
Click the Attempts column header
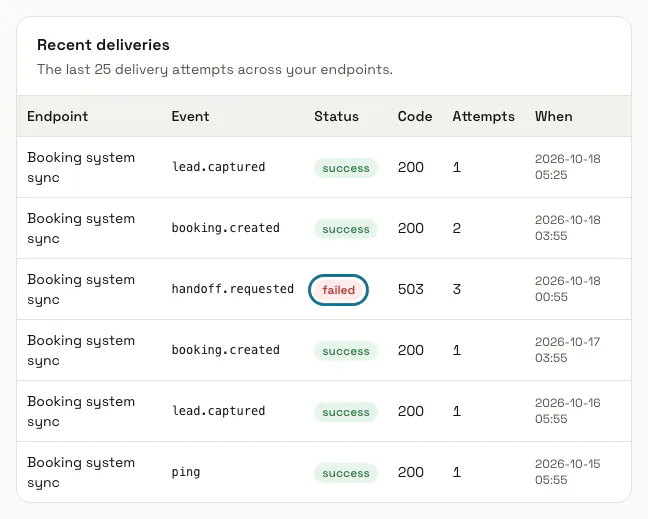(484, 117)
